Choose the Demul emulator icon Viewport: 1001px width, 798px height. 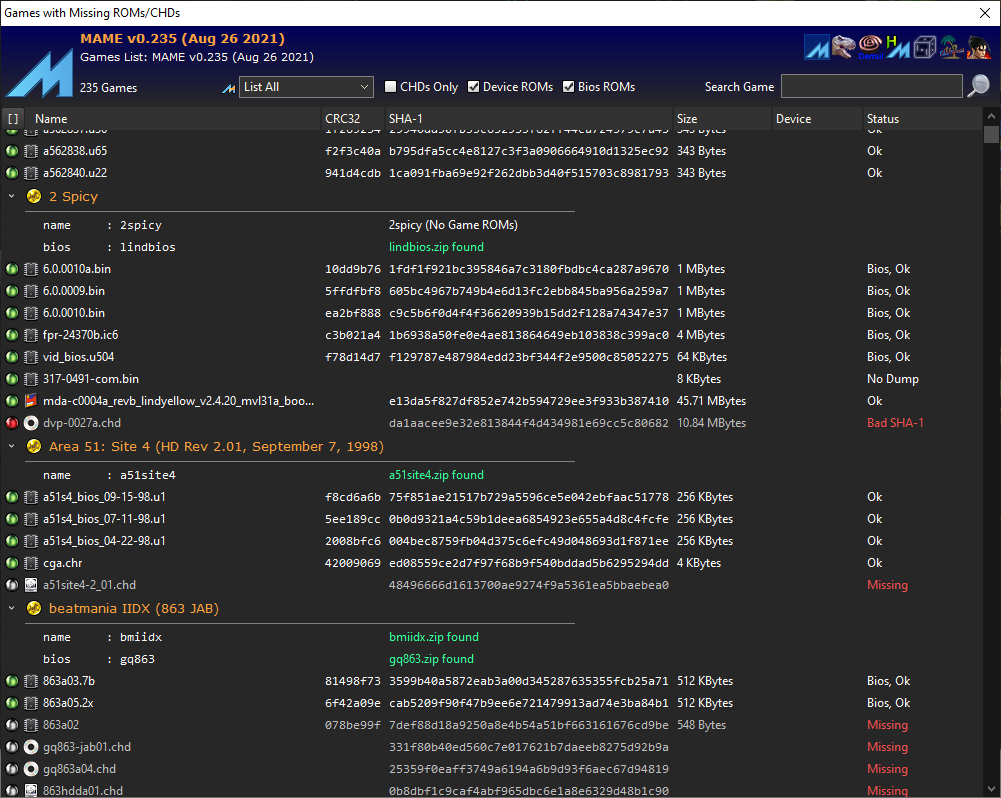click(872, 47)
